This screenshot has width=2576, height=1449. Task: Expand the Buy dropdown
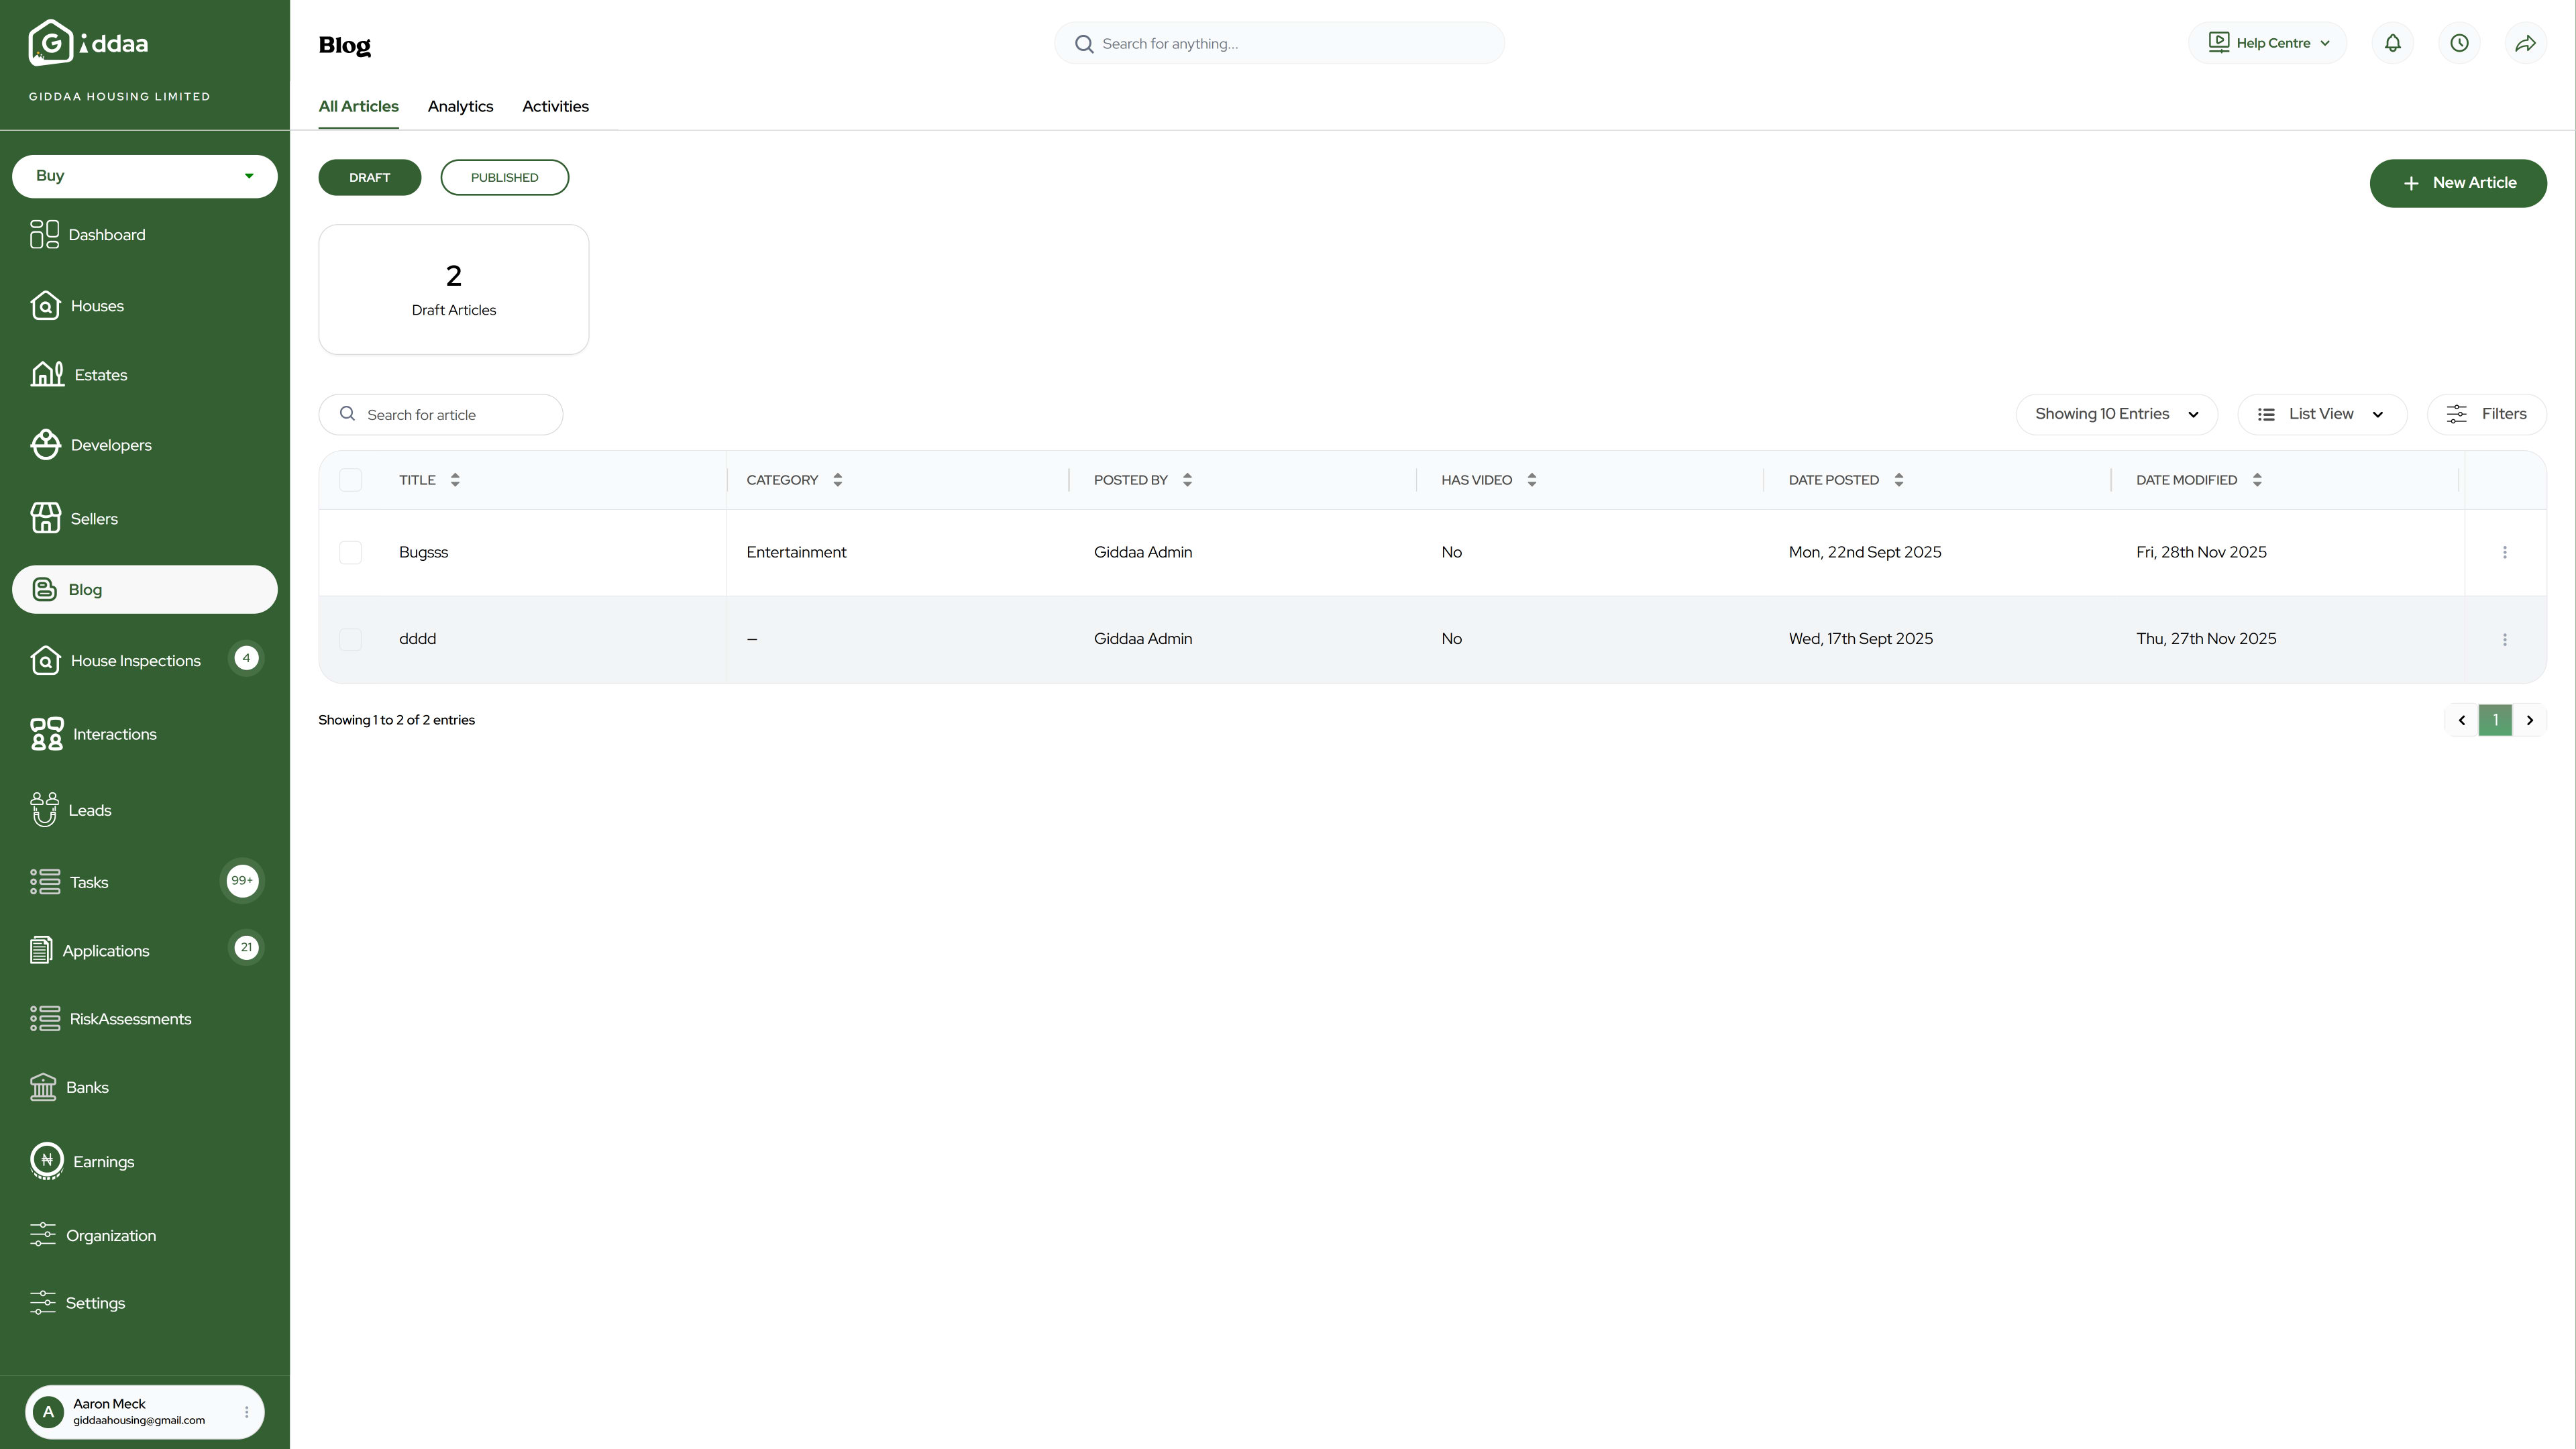pyautogui.click(x=144, y=175)
